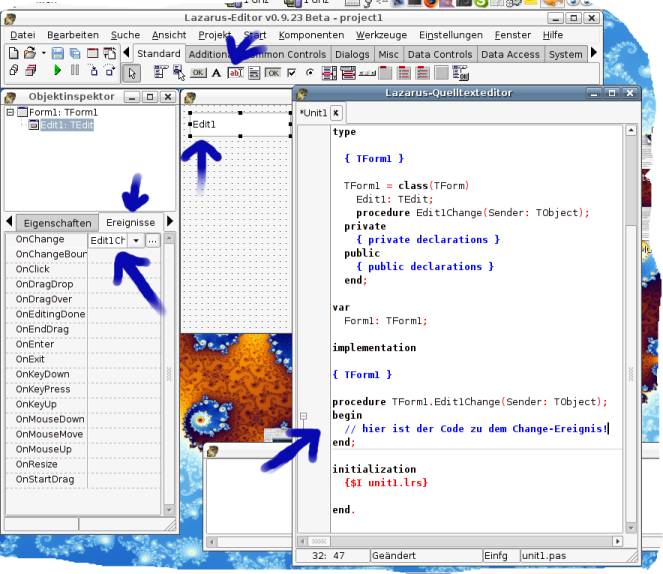
Task: Pick the TToggleBox component icon
Action: (273, 73)
